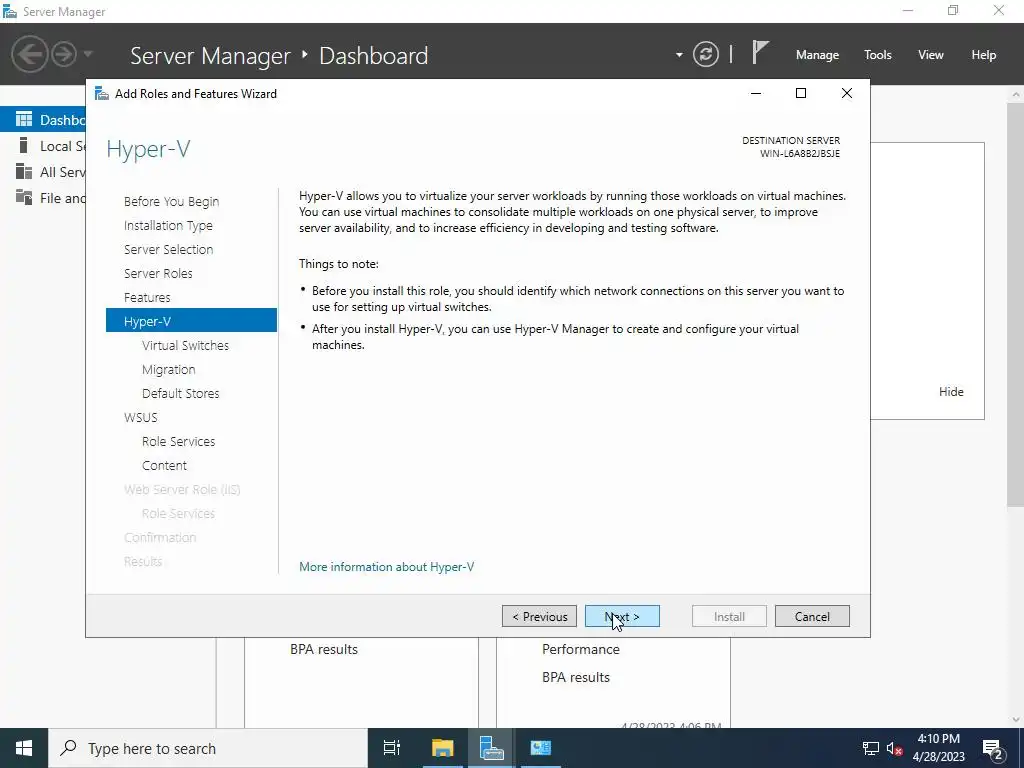Click the Refresh dashboard icon
This screenshot has width=1024, height=768.
click(x=706, y=54)
